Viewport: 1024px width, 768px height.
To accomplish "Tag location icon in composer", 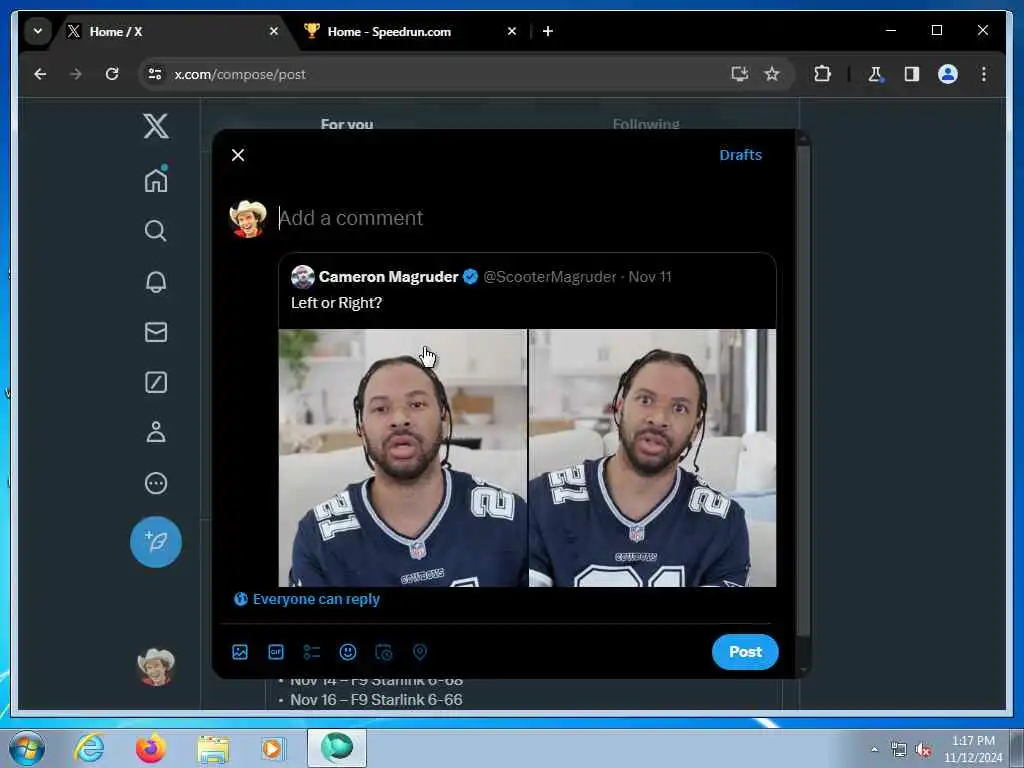I will [x=420, y=652].
